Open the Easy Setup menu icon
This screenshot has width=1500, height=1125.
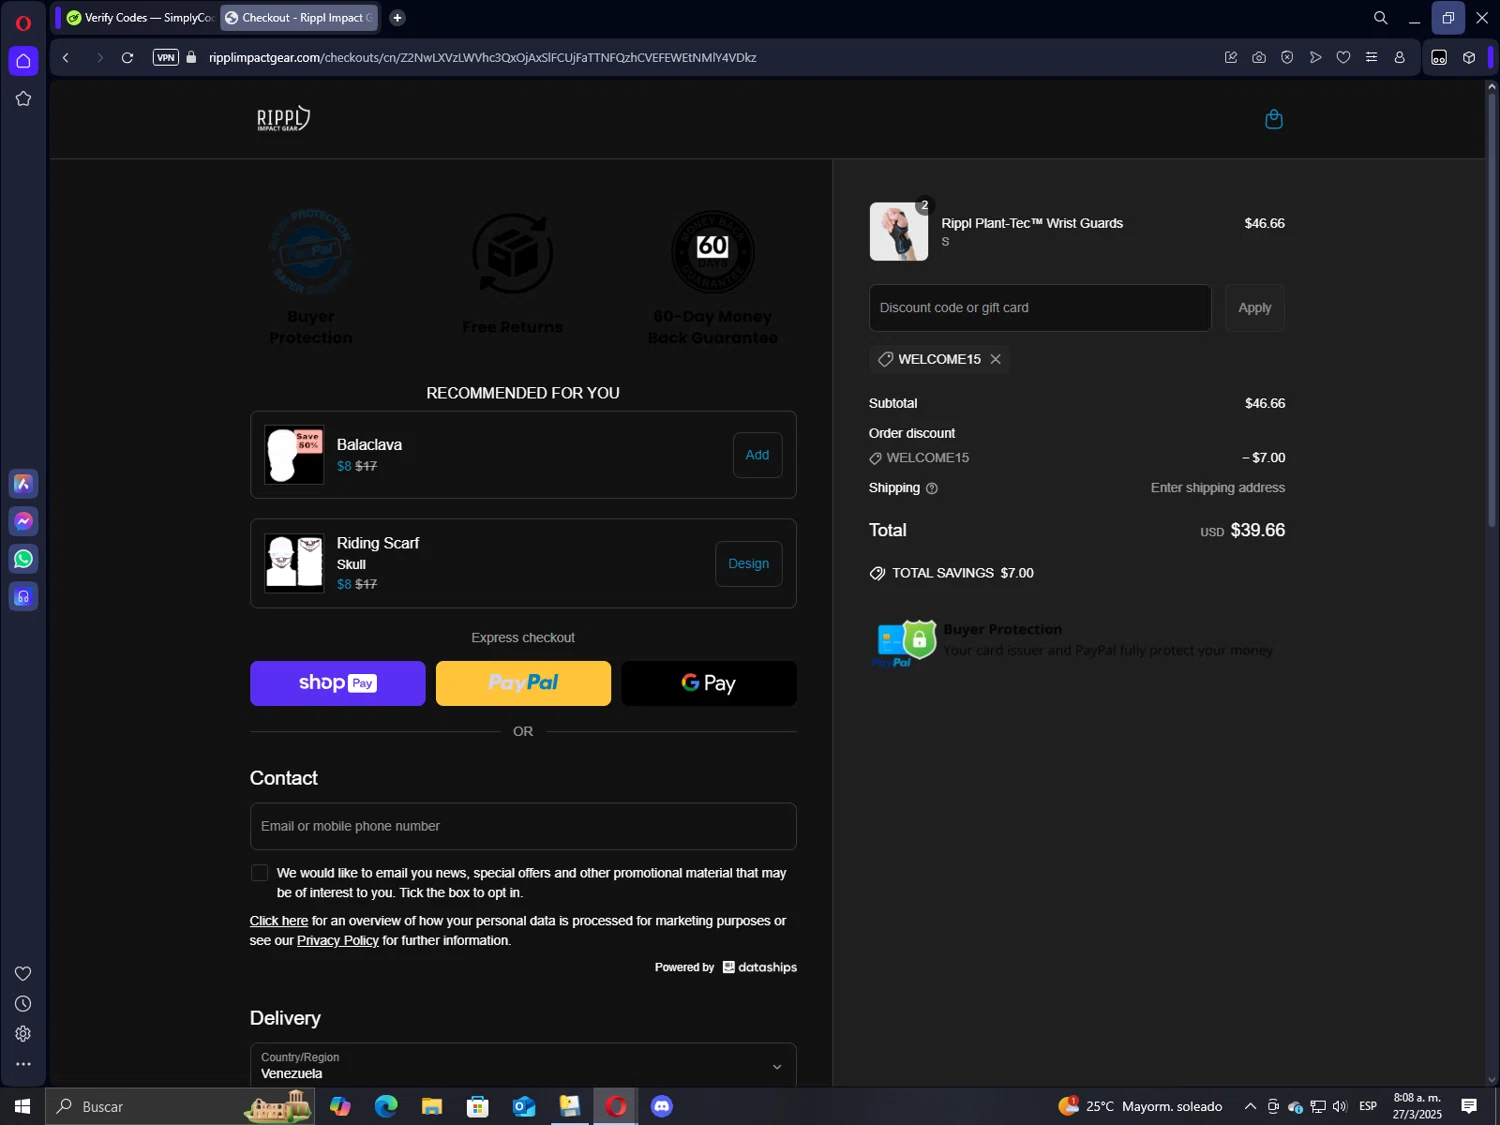tap(1371, 58)
